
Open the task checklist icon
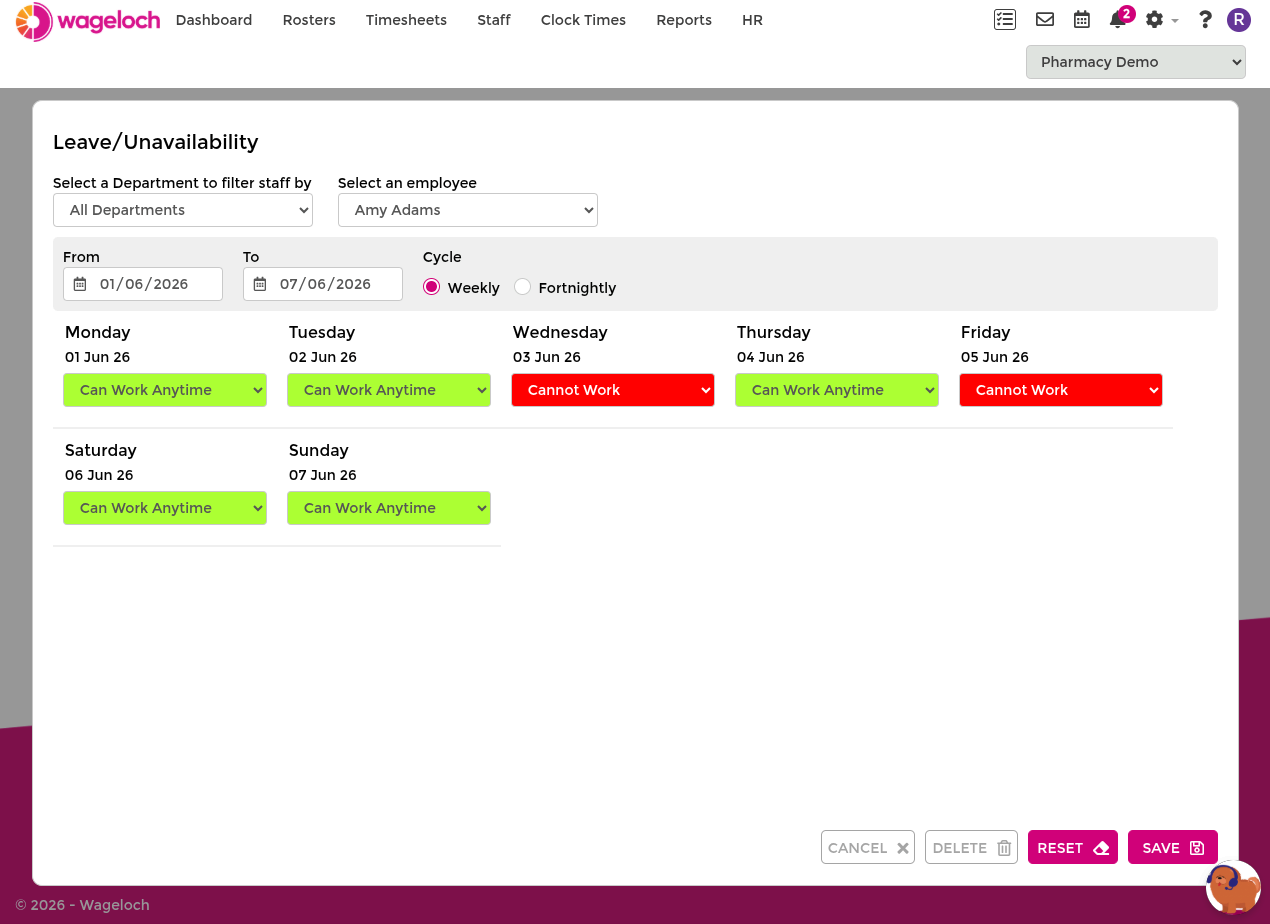click(x=1005, y=19)
